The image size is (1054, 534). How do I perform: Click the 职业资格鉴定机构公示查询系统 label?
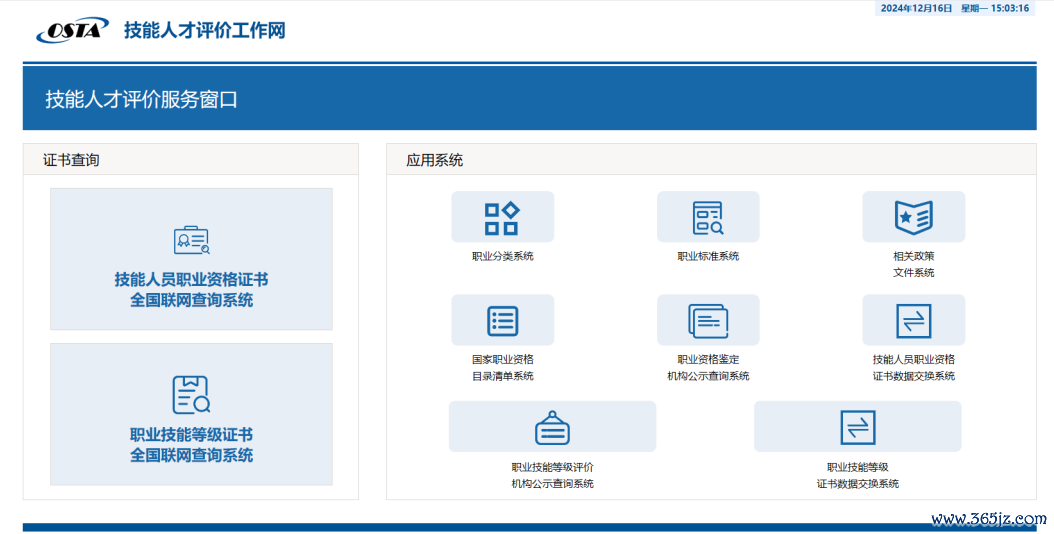point(708,368)
